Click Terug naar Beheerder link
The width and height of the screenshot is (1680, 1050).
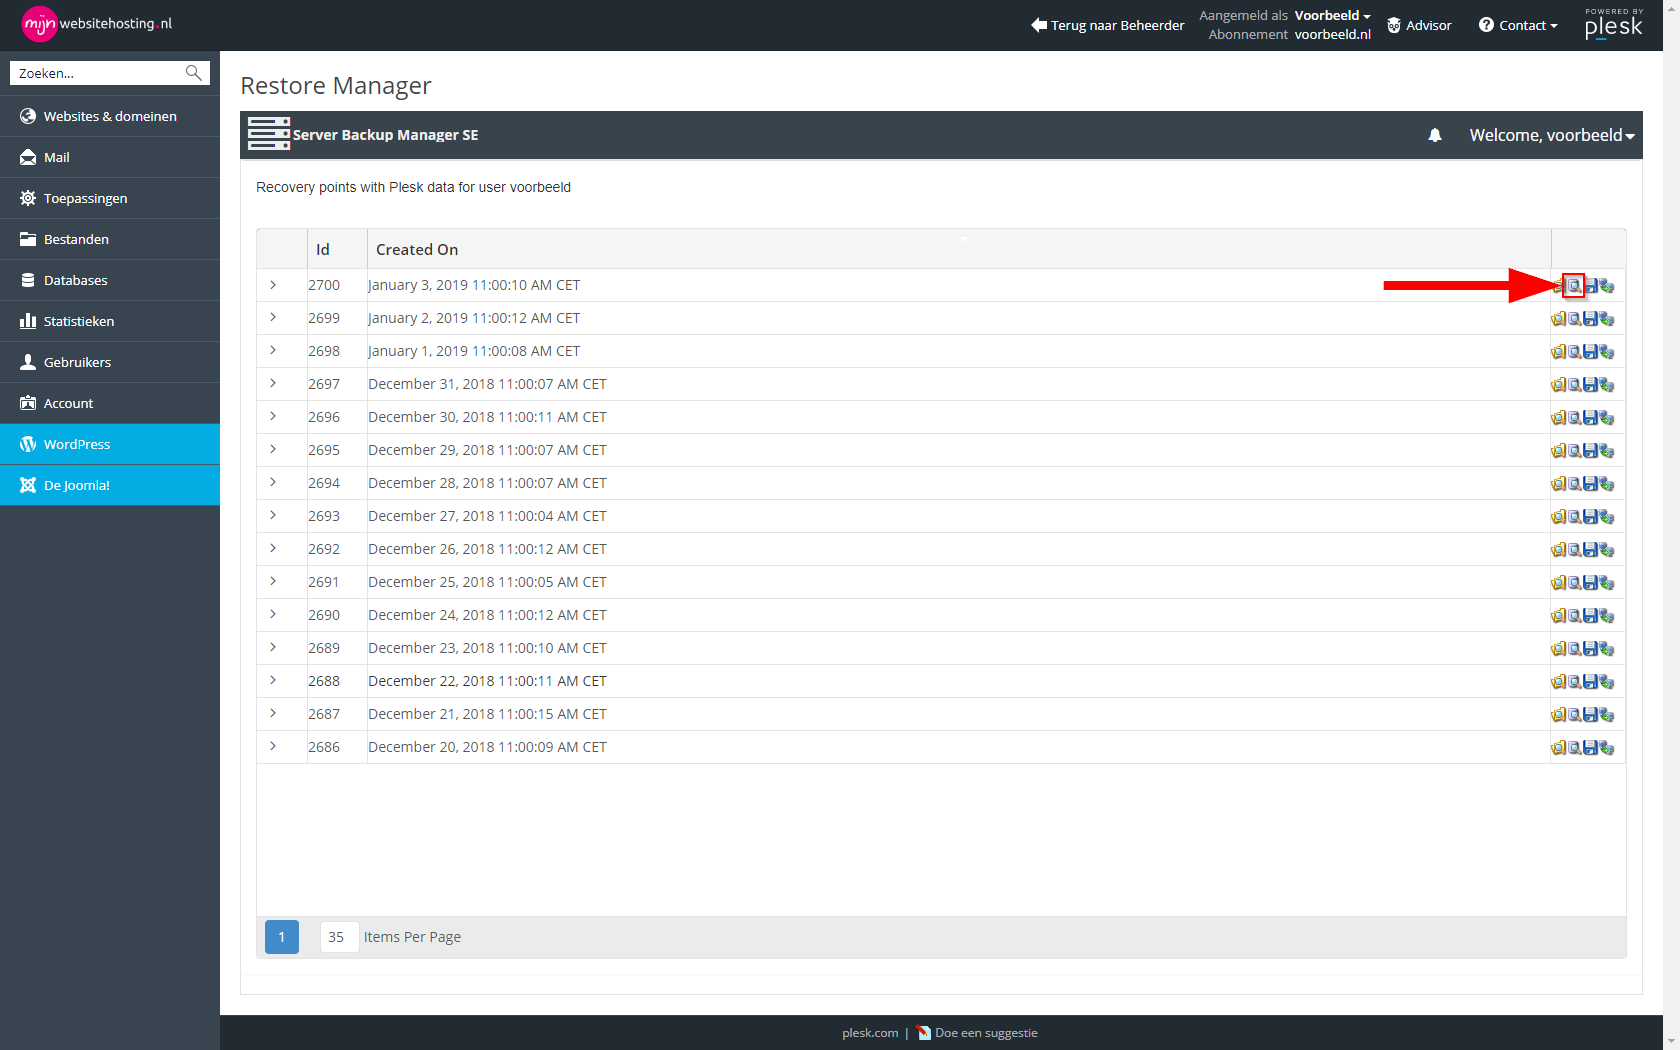[x=1108, y=25]
